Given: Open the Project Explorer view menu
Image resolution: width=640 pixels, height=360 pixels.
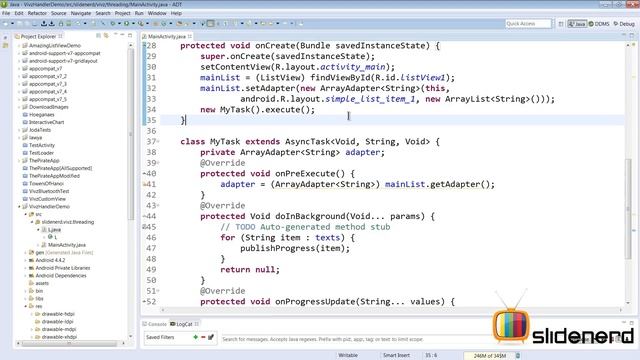Looking at the screenshot, I should click(x=115, y=35).
